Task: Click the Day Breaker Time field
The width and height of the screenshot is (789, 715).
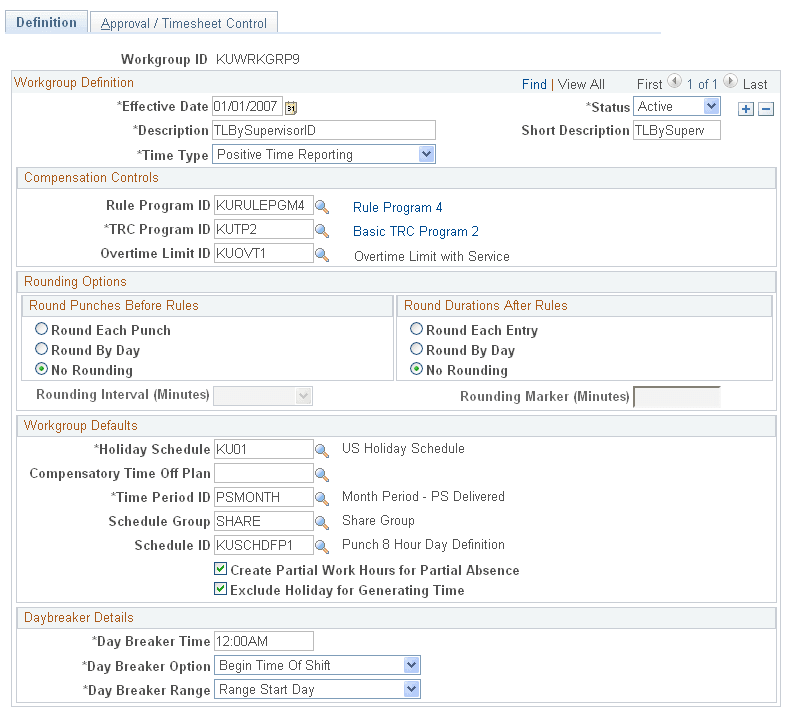Action: tap(264, 641)
